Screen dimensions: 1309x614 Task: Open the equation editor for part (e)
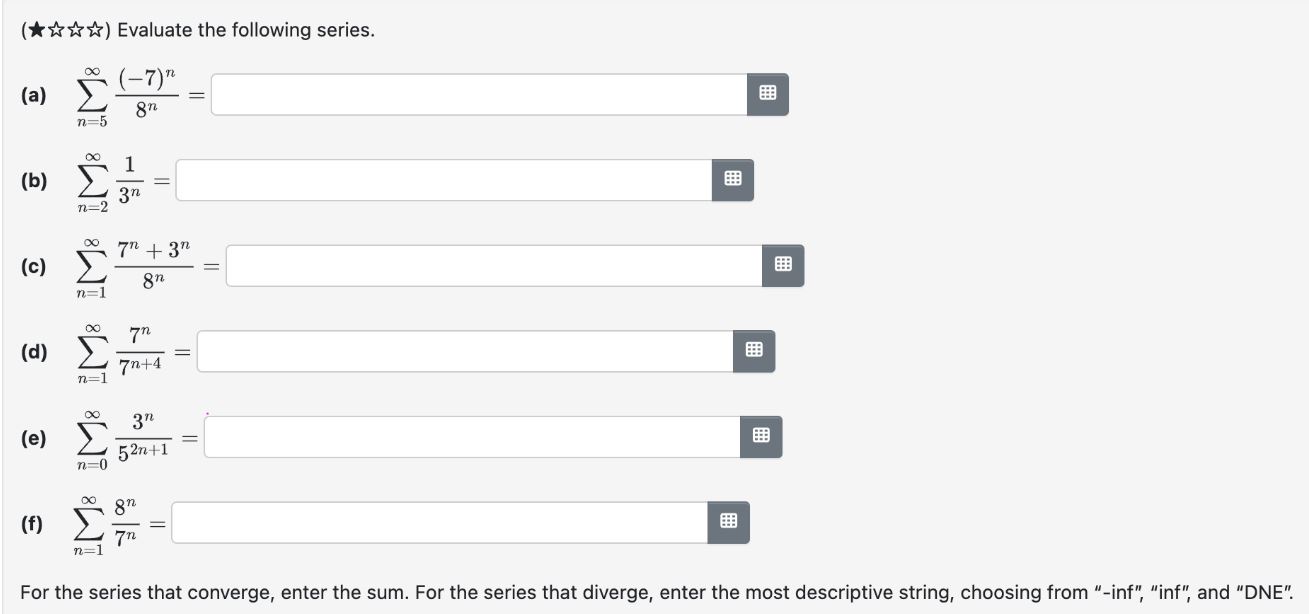[762, 435]
